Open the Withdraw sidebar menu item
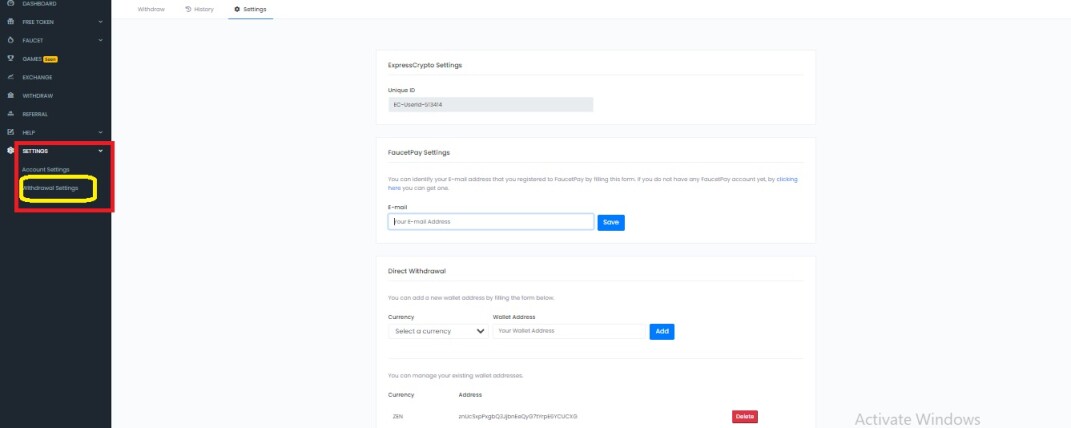This screenshot has height=428, width=1071. point(38,96)
